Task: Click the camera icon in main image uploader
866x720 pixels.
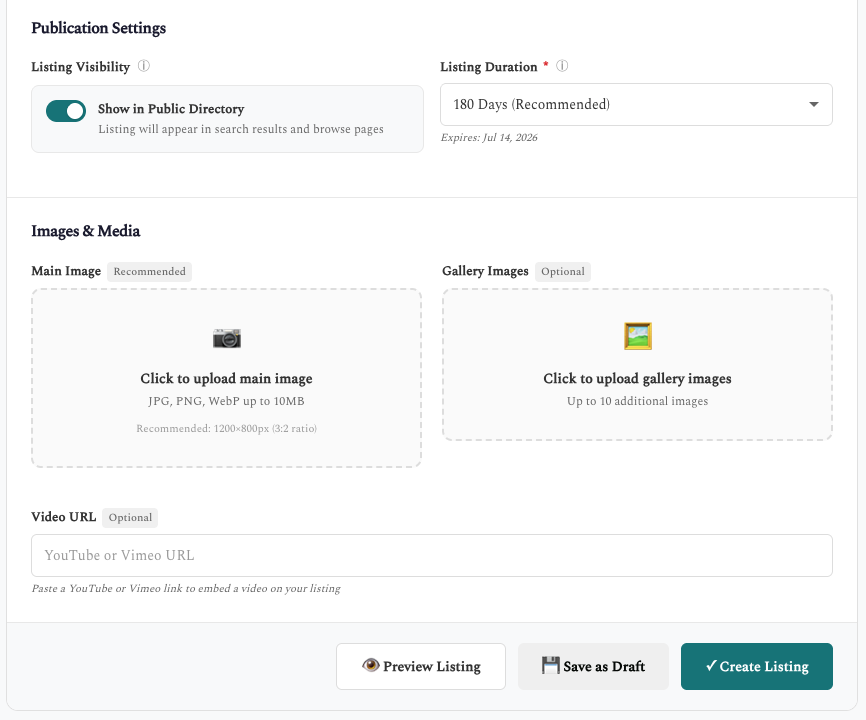Action: point(226,338)
